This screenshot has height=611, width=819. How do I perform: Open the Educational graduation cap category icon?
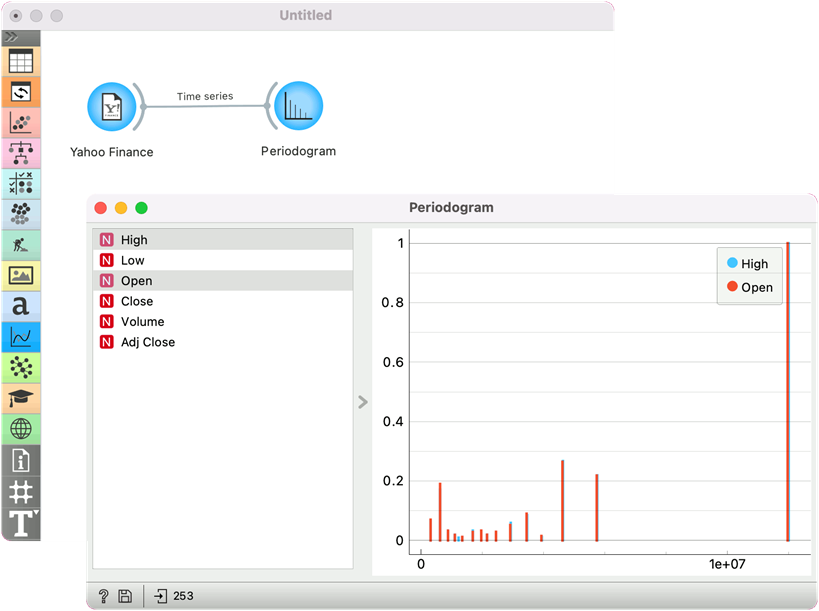[21, 398]
